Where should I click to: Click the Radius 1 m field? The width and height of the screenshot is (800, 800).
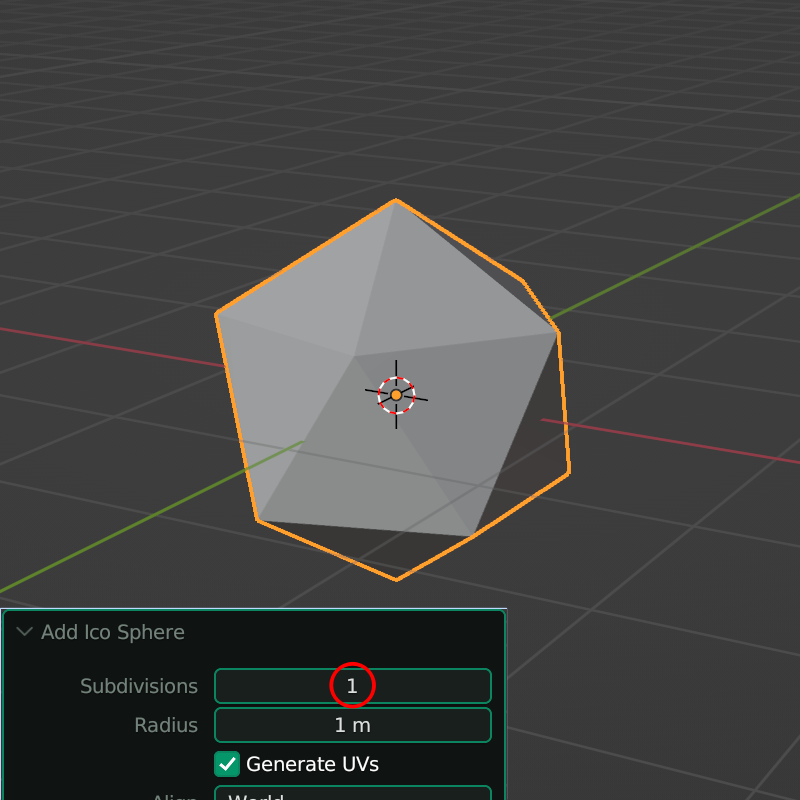(353, 724)
